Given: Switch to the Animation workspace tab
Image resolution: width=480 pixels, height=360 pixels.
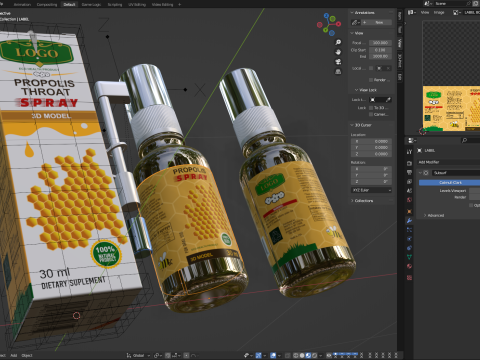Looking at the screenshot, I should 22,4.
